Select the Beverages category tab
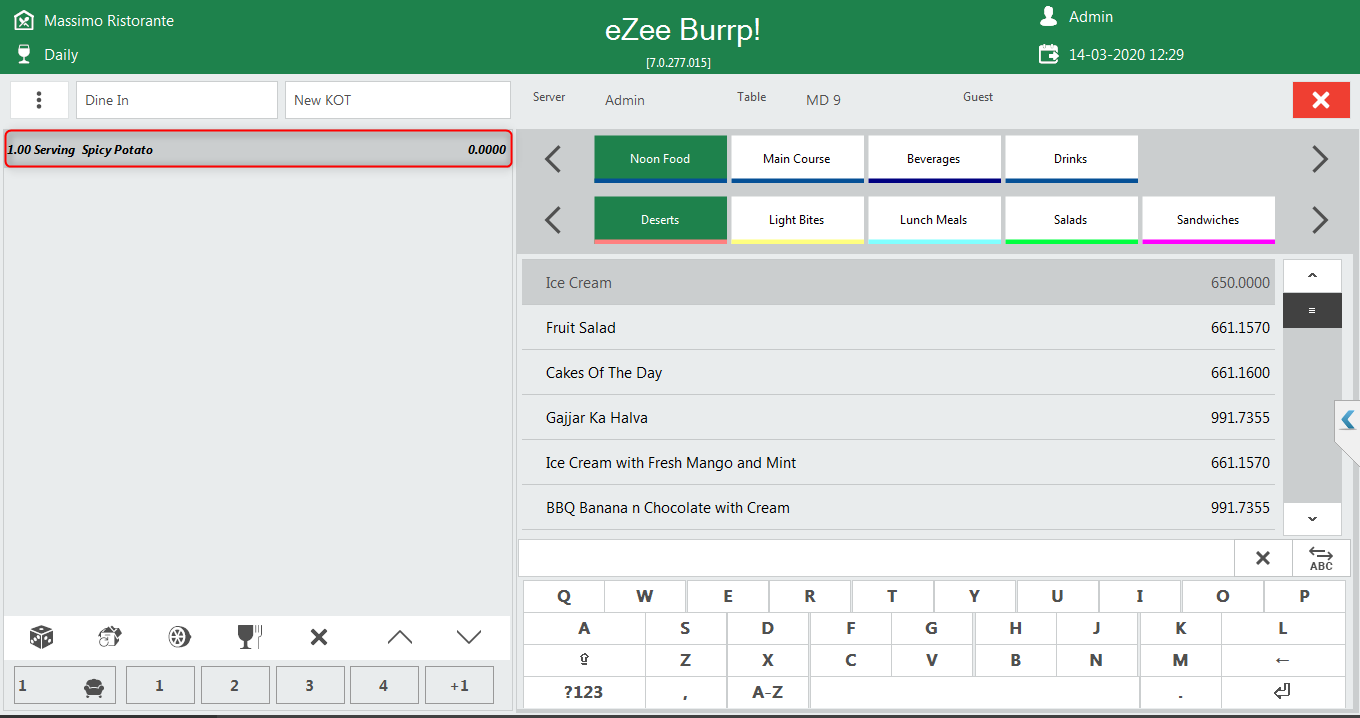This screenshot has width=1360, height=718. 934,159
